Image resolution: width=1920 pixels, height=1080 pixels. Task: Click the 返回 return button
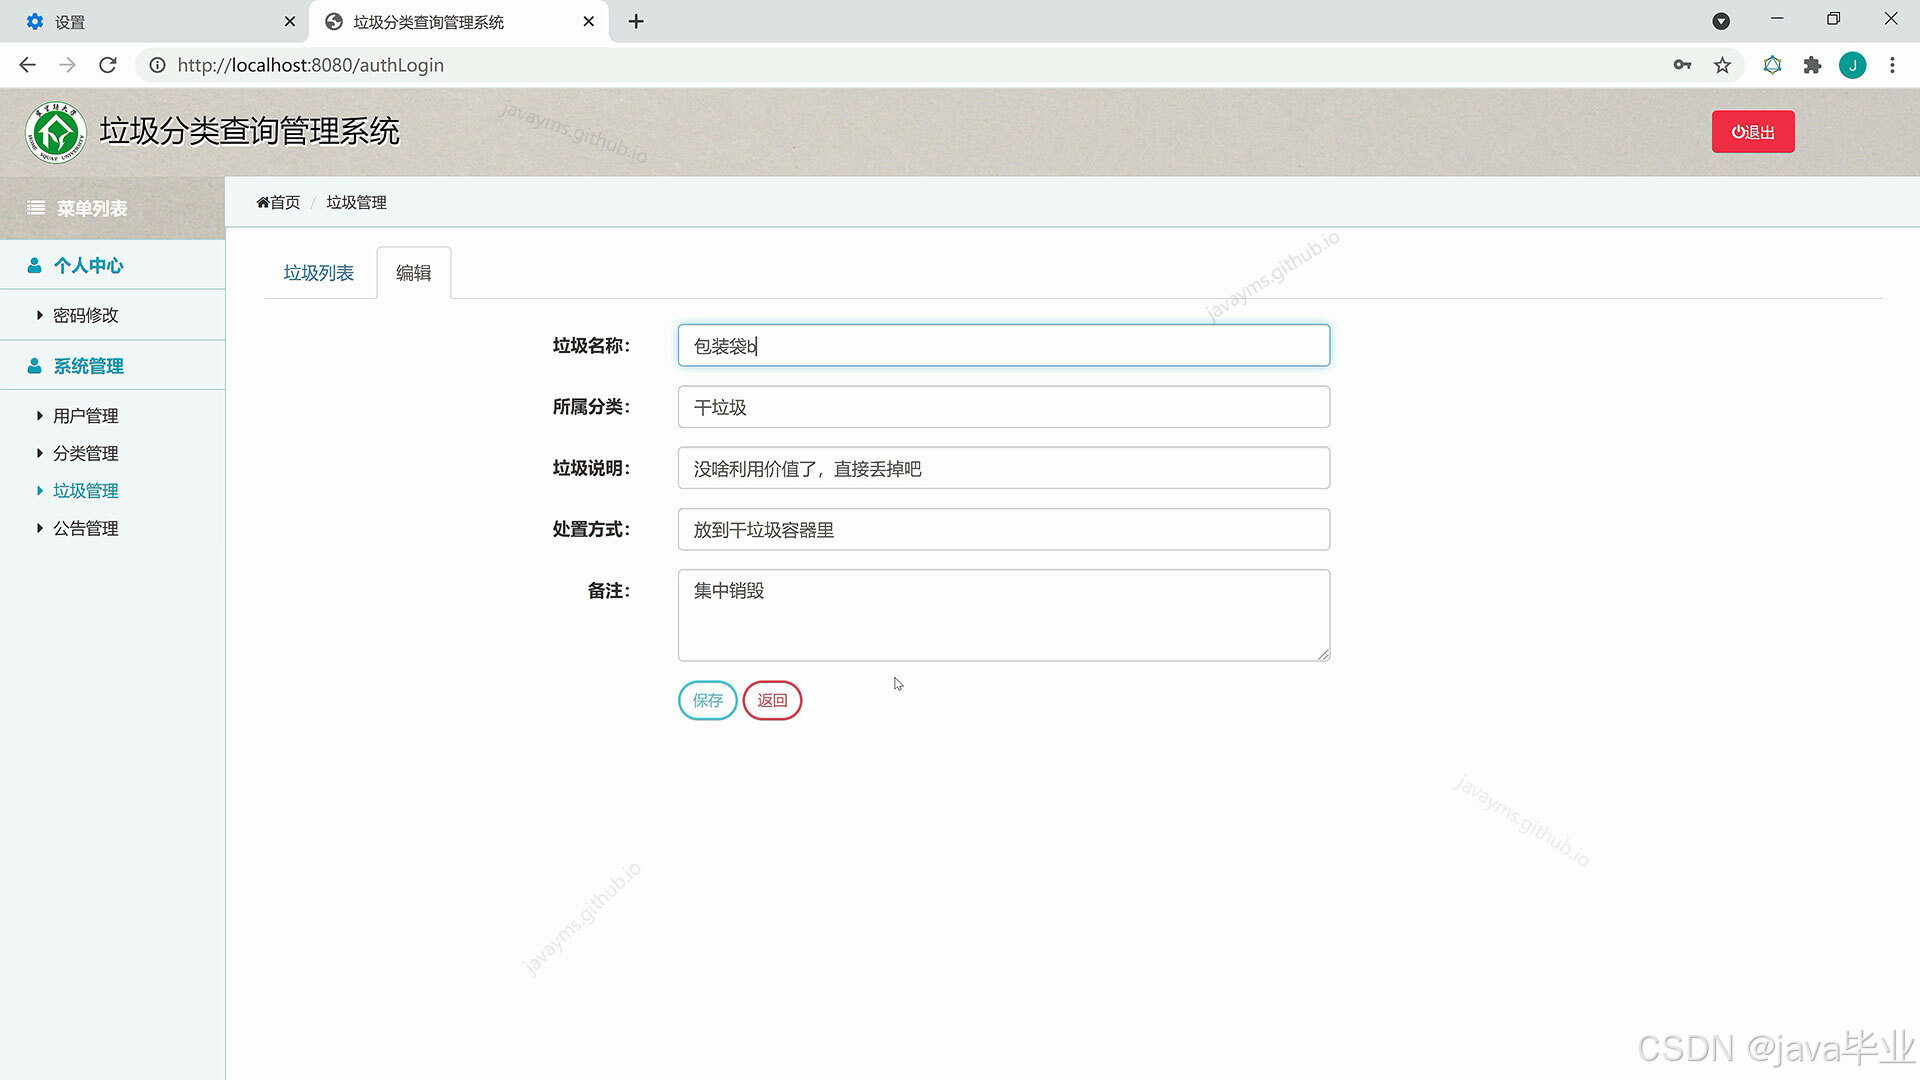[x=772, y=700]
